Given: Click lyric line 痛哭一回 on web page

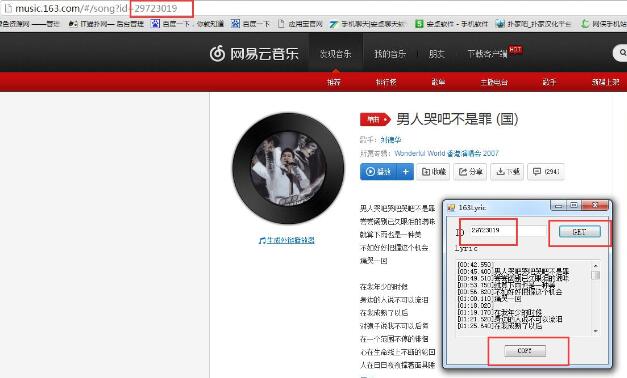Looking at the screenshot, I should tap(373, 261).
